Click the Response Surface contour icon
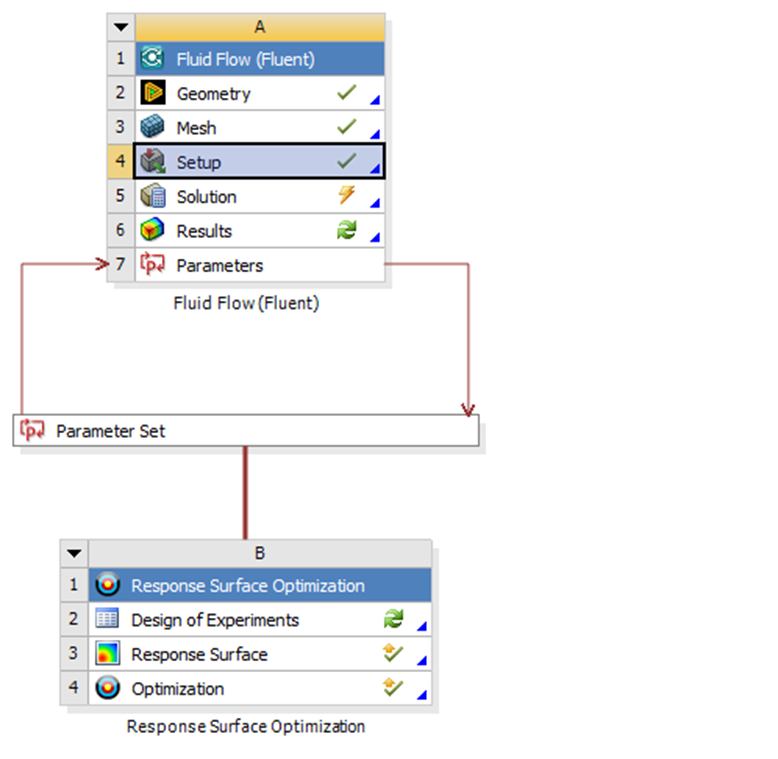The image size is (778, 759). 107,653
